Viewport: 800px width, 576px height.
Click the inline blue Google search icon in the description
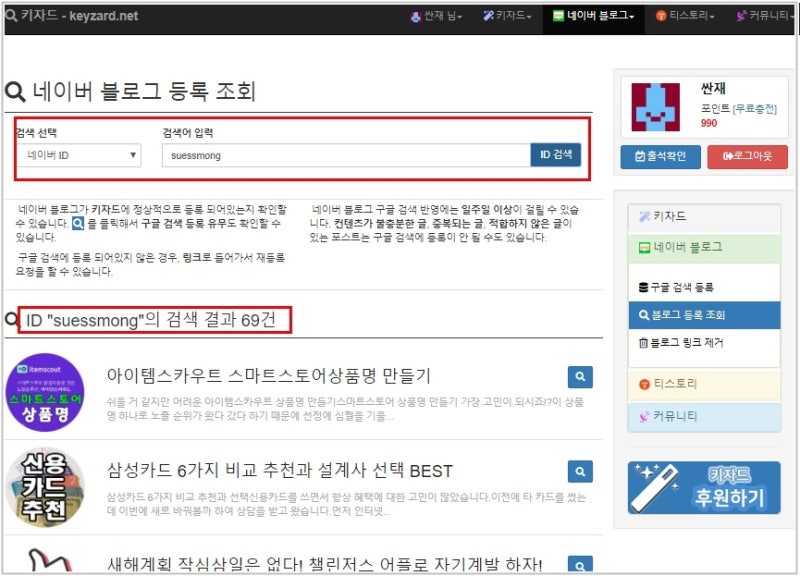[78, 223]
